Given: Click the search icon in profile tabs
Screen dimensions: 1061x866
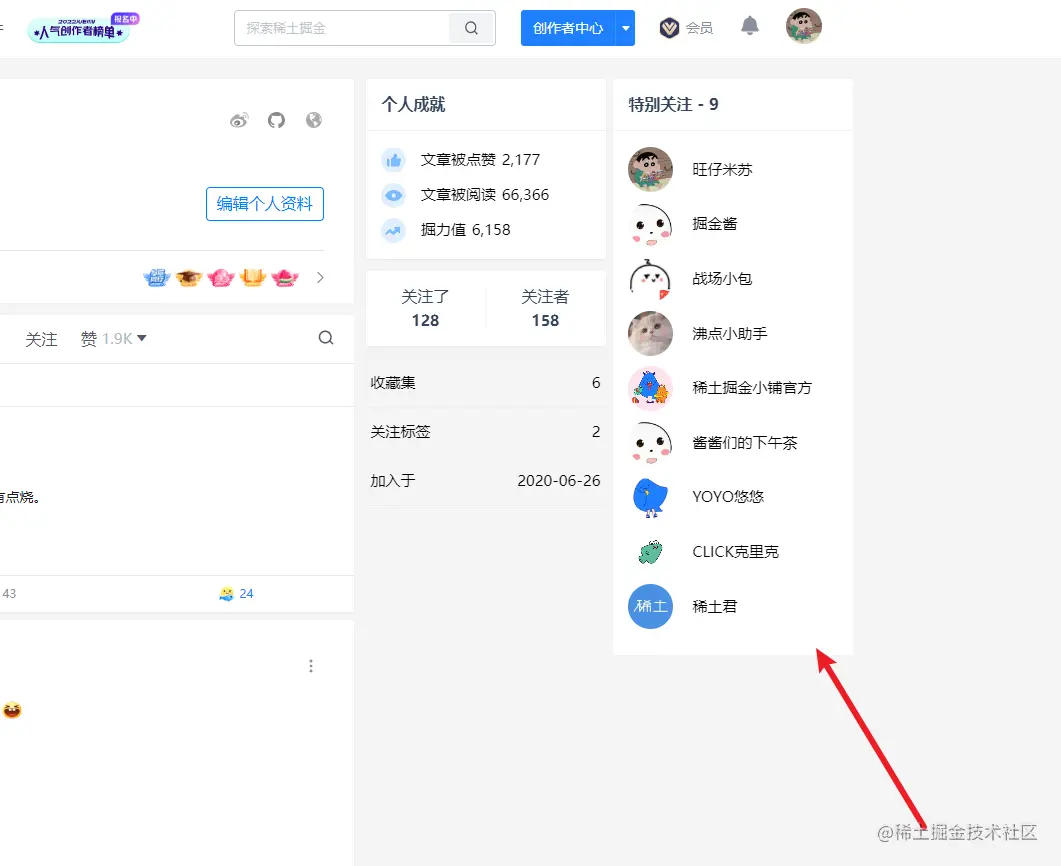Looking at the screenshot, I should 325,338.
